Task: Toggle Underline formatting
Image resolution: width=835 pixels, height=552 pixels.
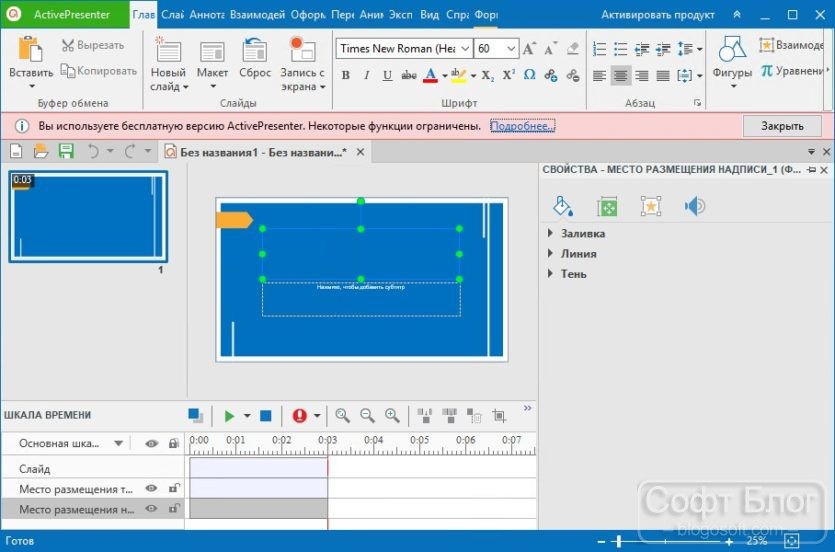Action: point(387,75)
